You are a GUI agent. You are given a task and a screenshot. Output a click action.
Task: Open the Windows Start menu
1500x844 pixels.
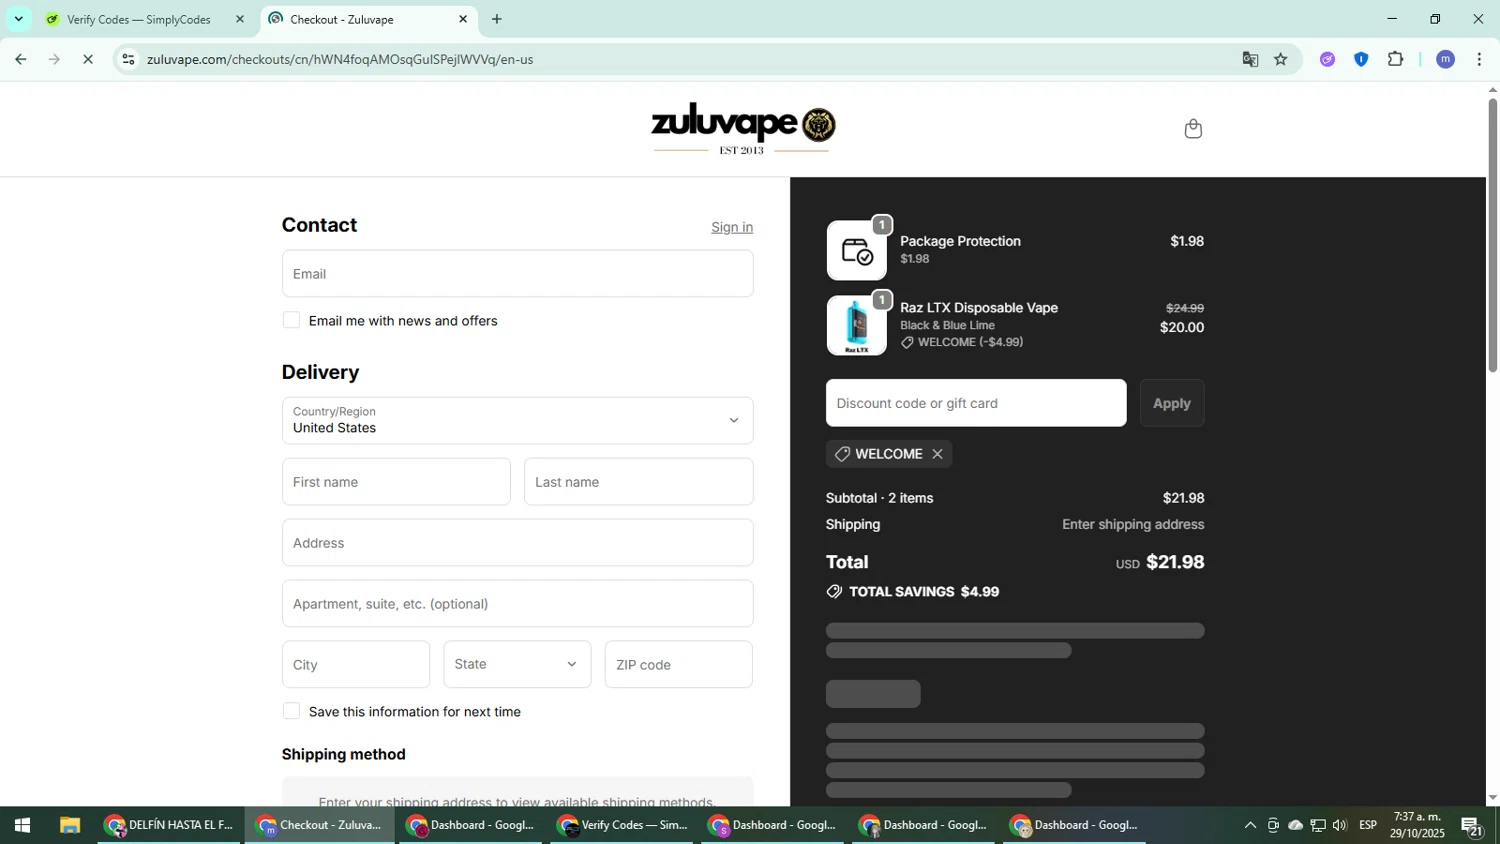click(x=22, y=825)
